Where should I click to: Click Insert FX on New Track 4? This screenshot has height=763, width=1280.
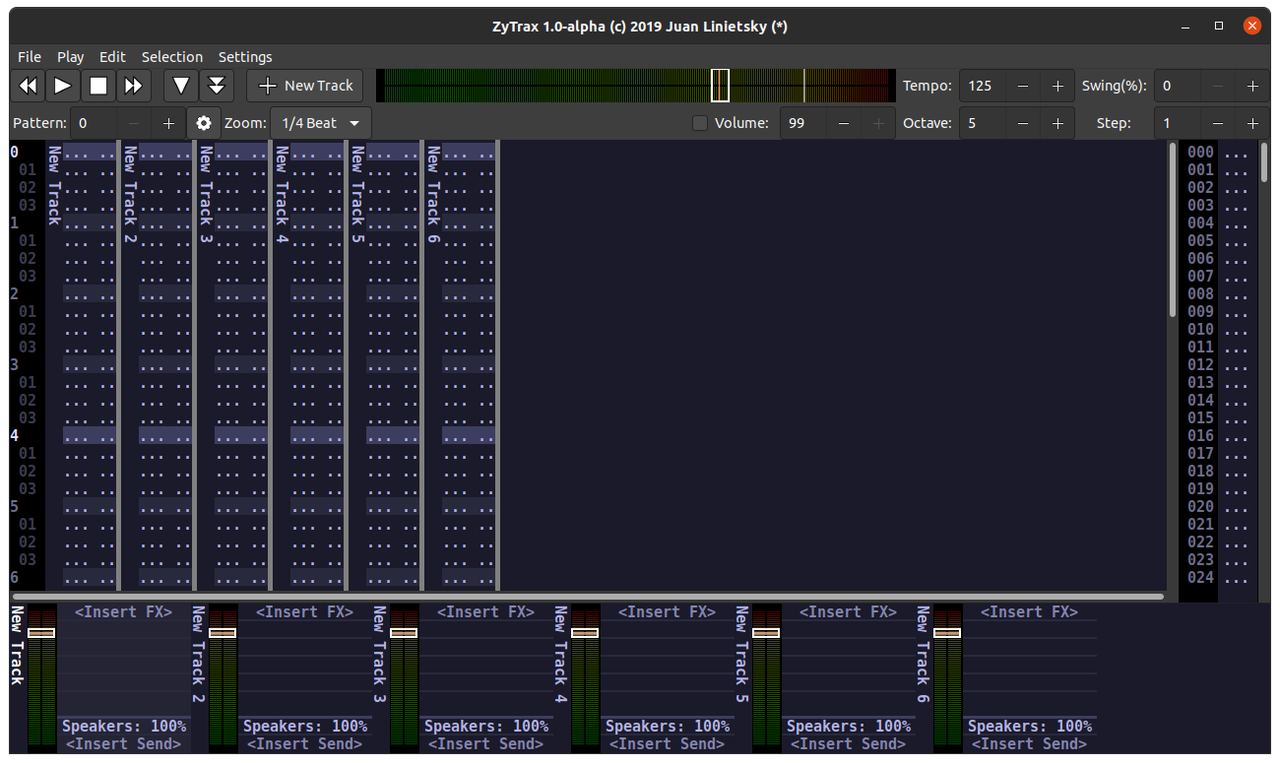tap(666, 612)
